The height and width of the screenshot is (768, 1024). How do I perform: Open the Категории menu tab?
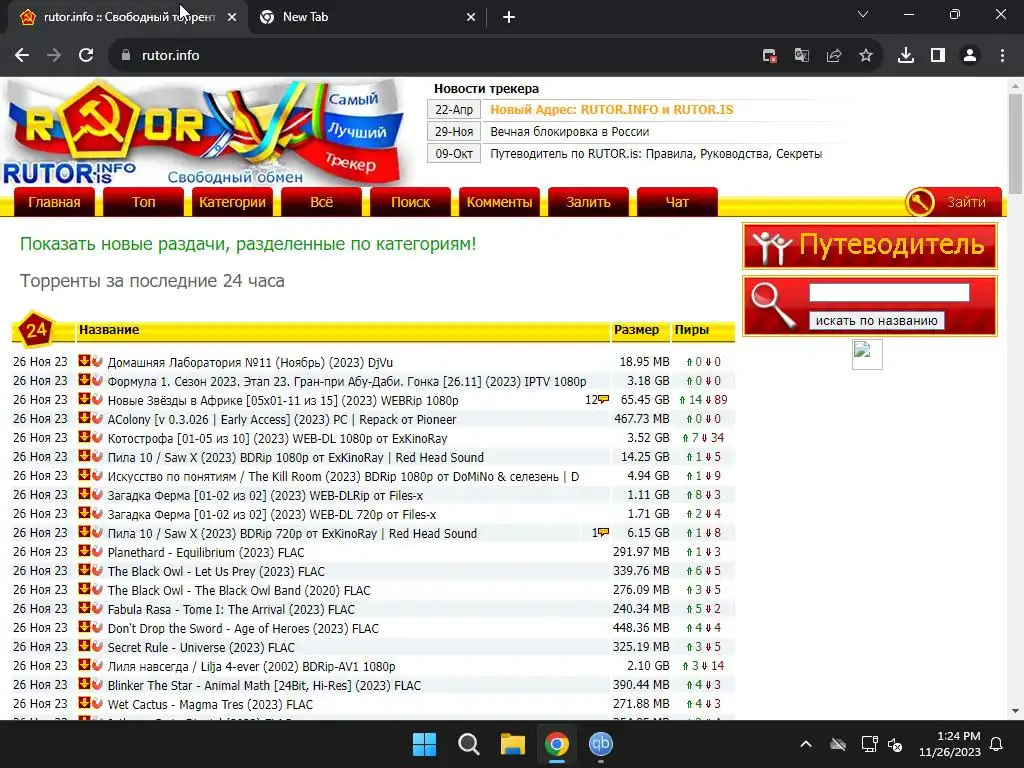(232, 202)
